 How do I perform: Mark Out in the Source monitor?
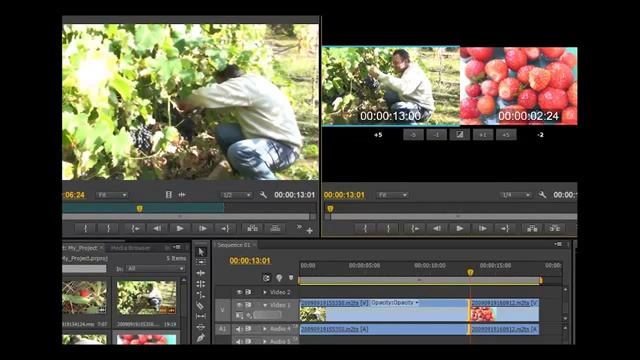(x=109, y=229)
